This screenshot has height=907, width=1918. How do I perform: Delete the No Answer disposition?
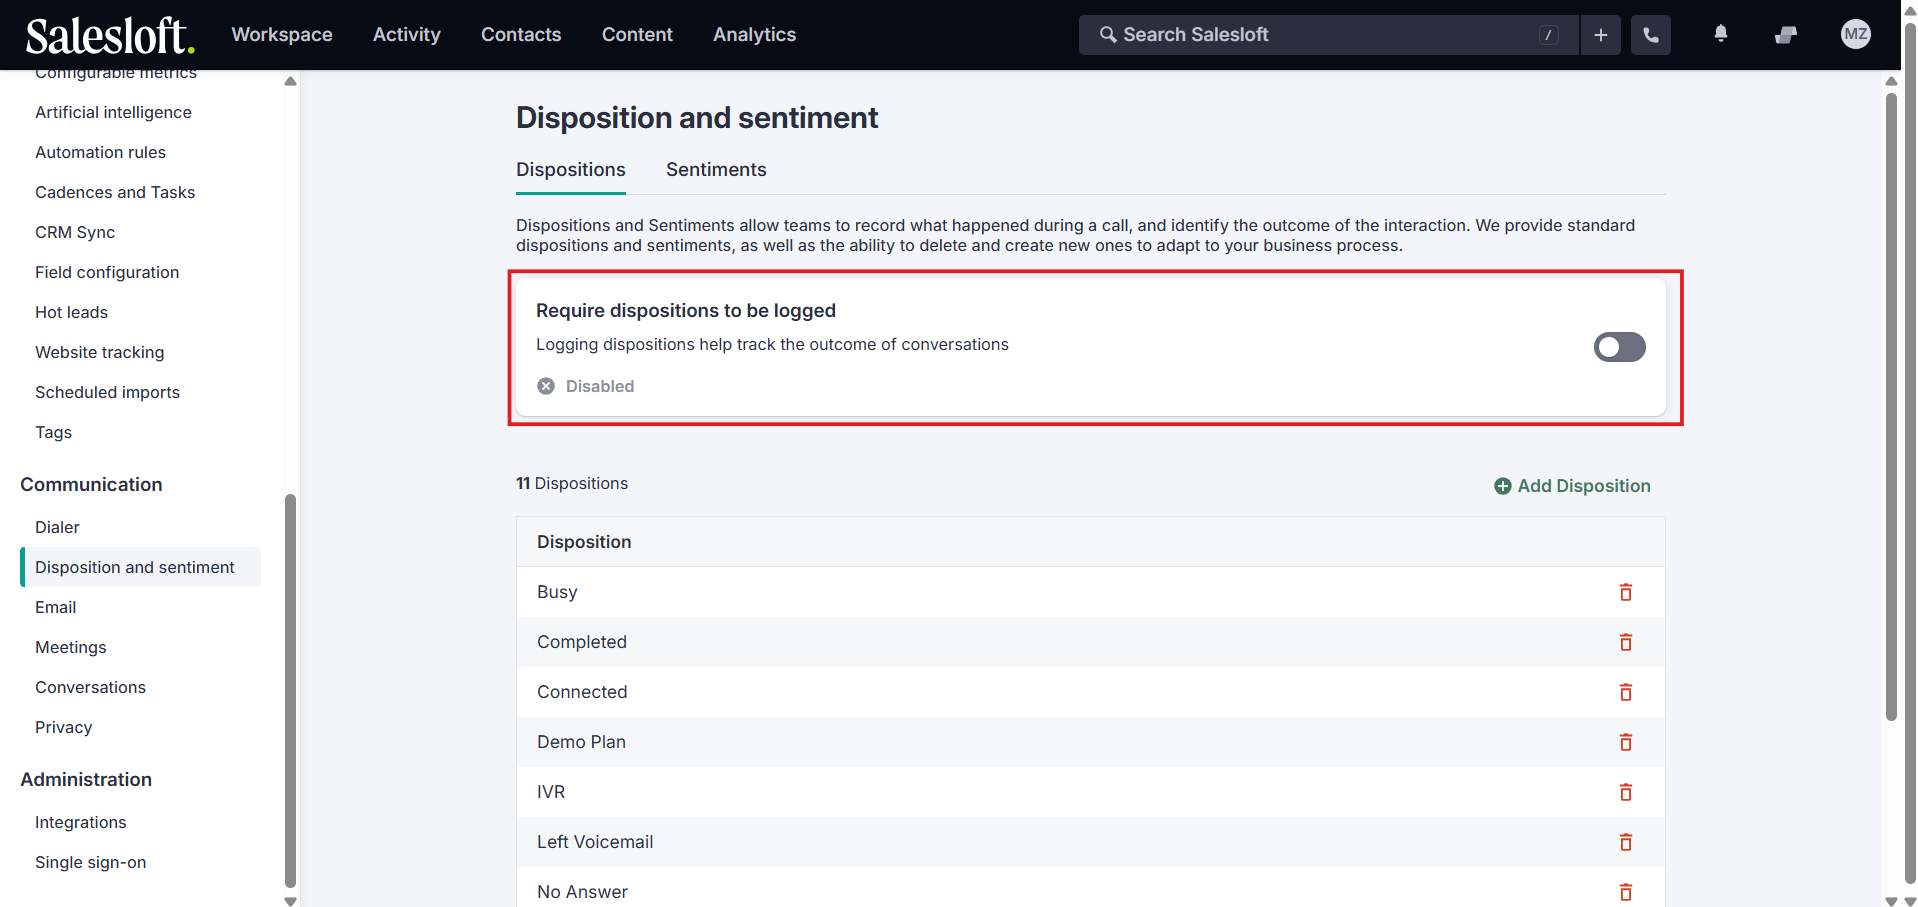(1626, 892)
